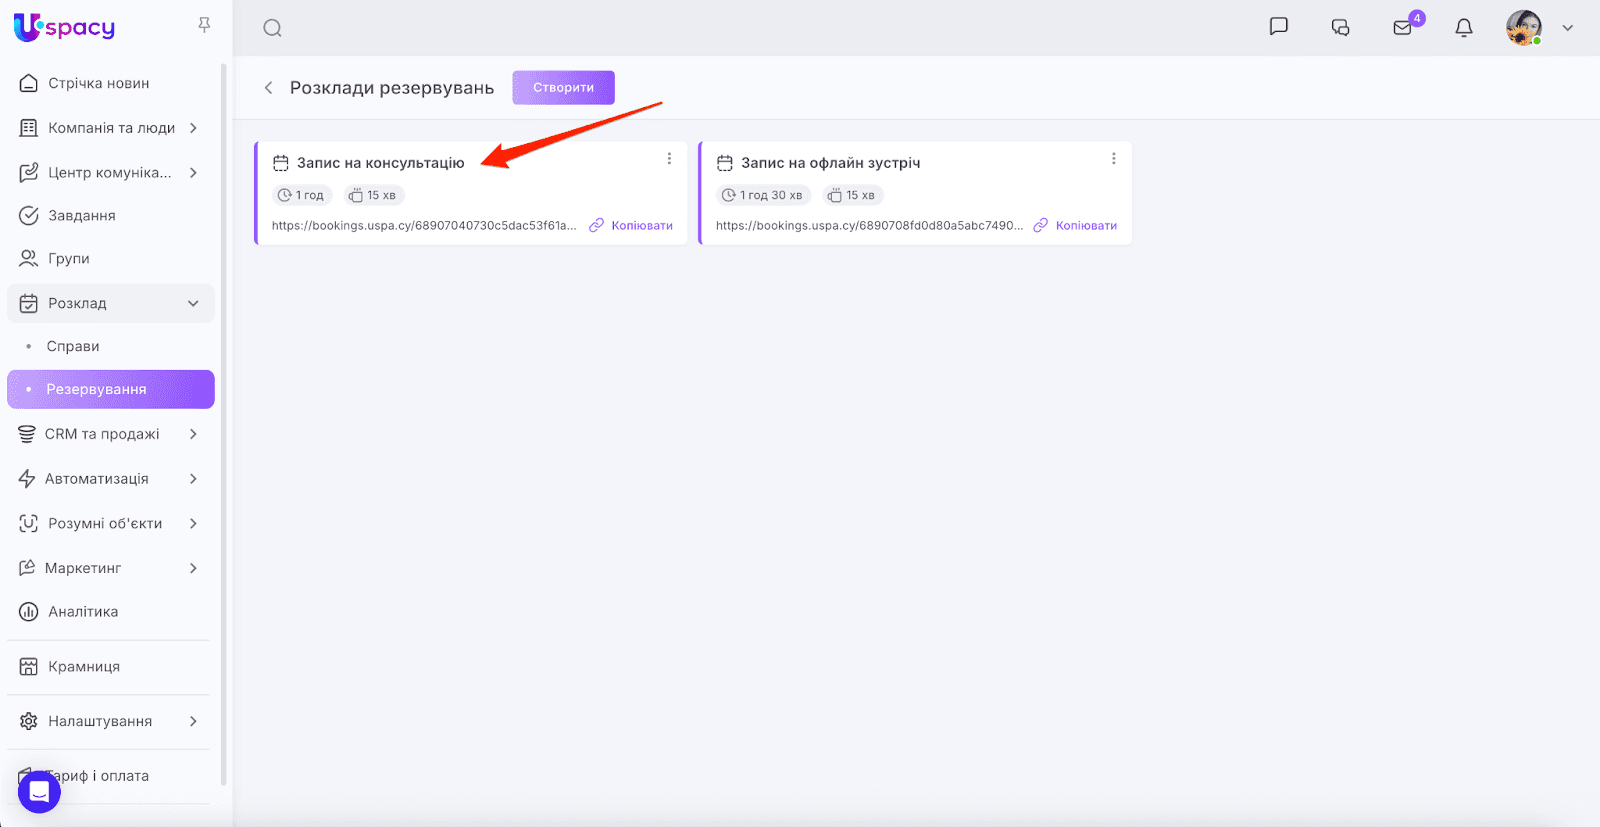Image resolution: width=1600 pixels, height=827 pixels.
Task: Open Завдання in the sidebar
Action: pos(82,216)
